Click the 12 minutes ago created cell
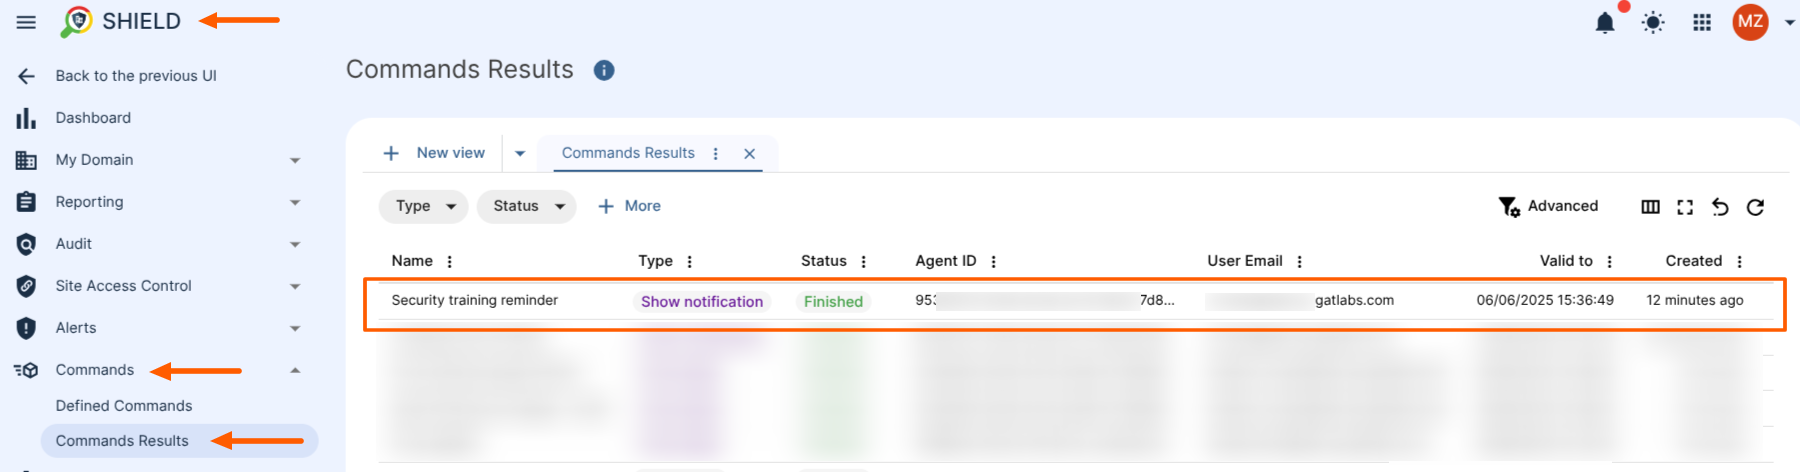1800x472 pixels. pyautogui.click(x=1695, y=300)
